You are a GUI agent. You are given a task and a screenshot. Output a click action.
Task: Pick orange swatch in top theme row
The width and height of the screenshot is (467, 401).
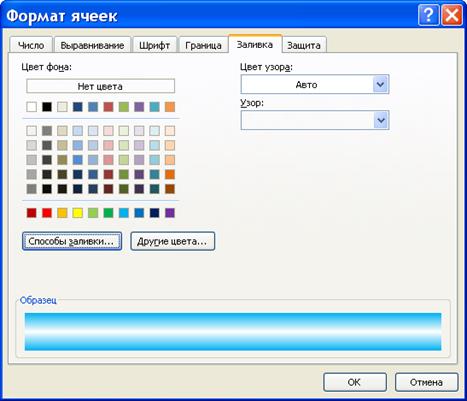(170, 107)
